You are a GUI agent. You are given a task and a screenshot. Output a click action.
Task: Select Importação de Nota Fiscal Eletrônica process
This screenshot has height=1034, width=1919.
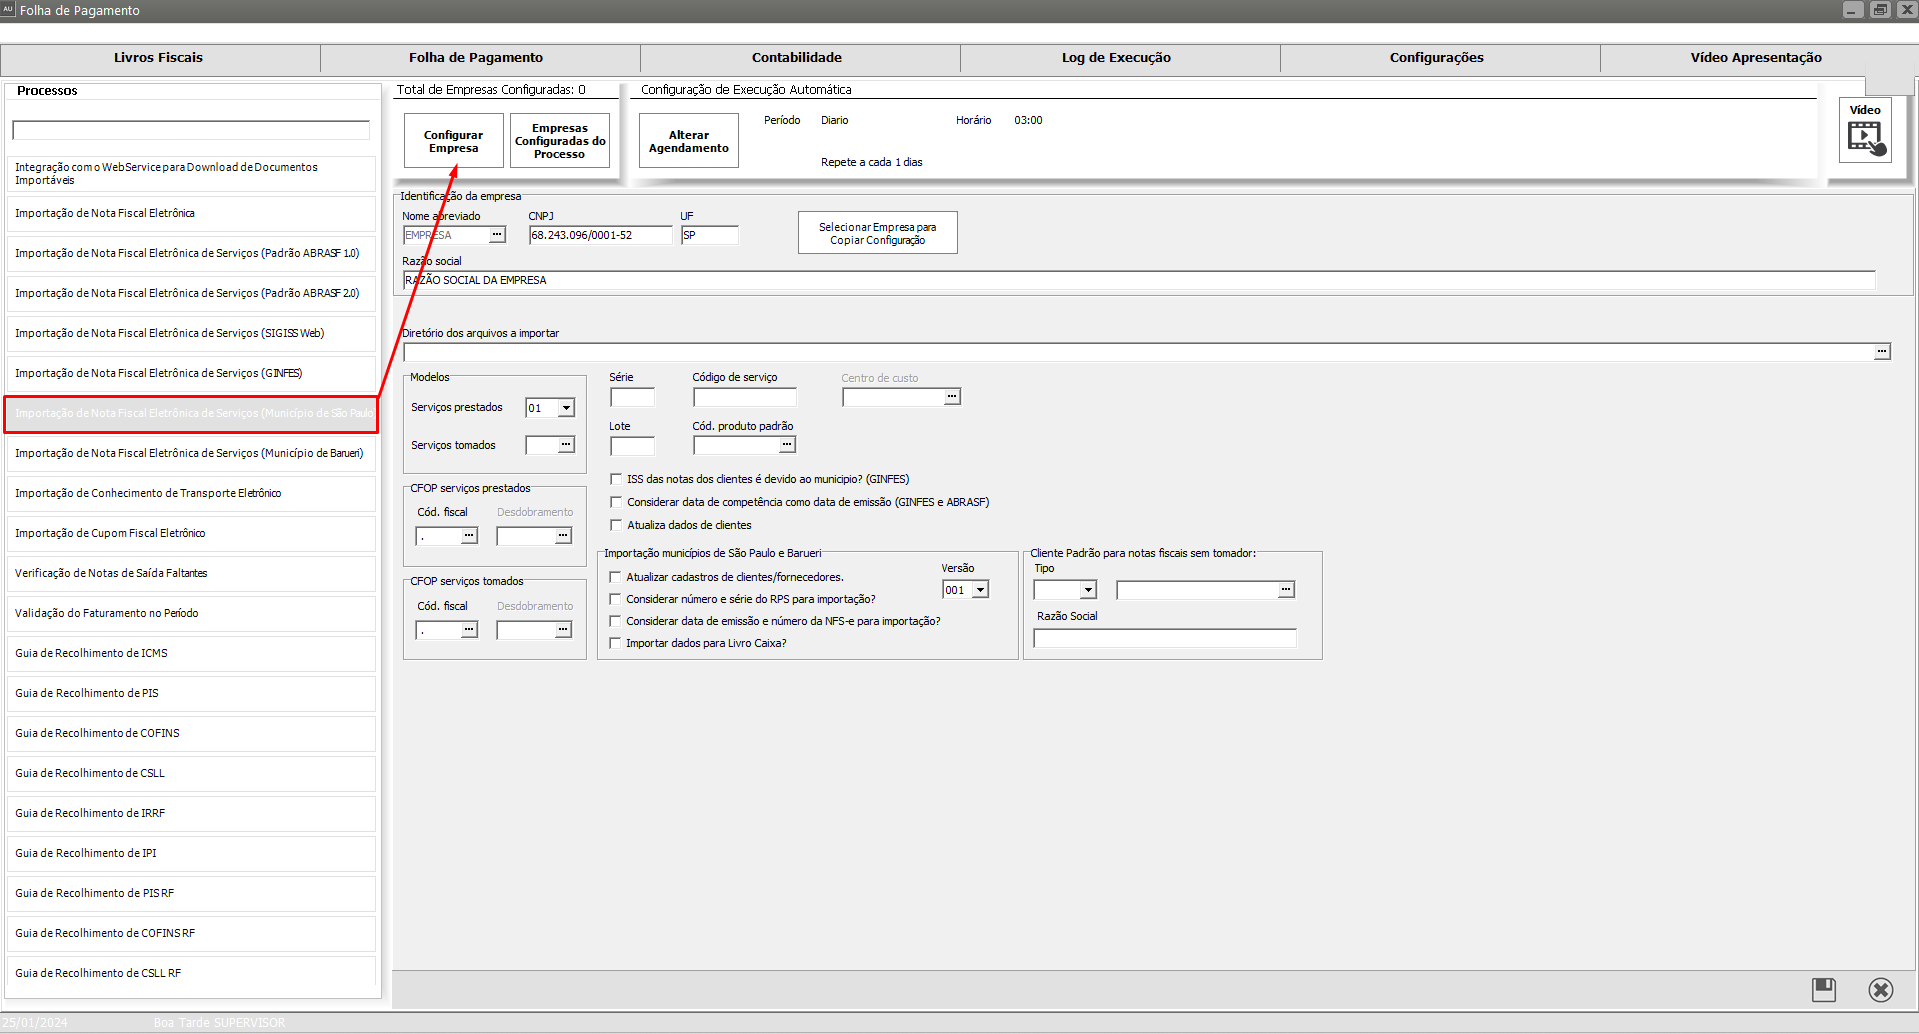(x=191, y=214)
